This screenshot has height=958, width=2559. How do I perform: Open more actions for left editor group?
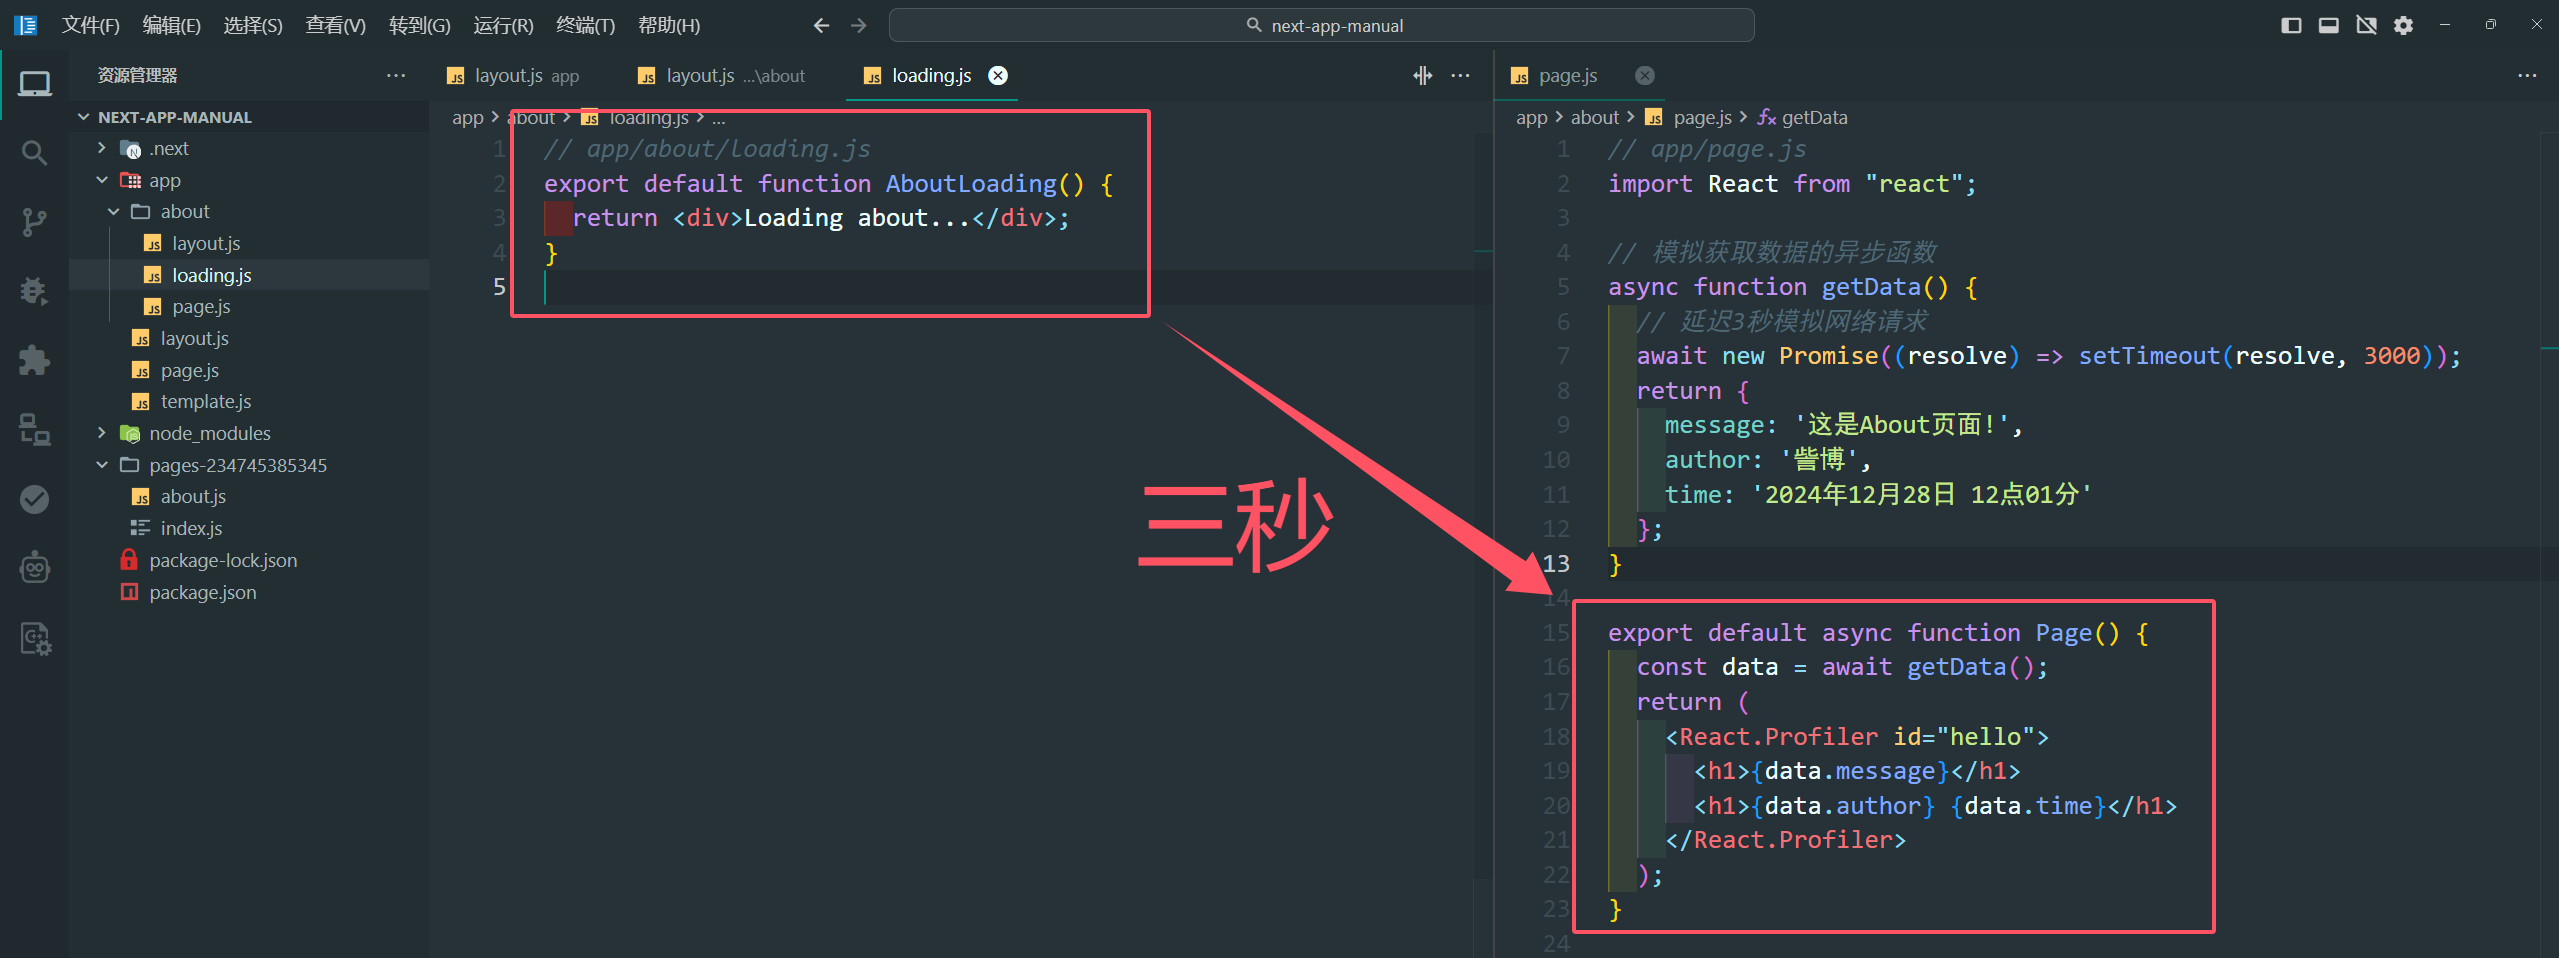1461,75
